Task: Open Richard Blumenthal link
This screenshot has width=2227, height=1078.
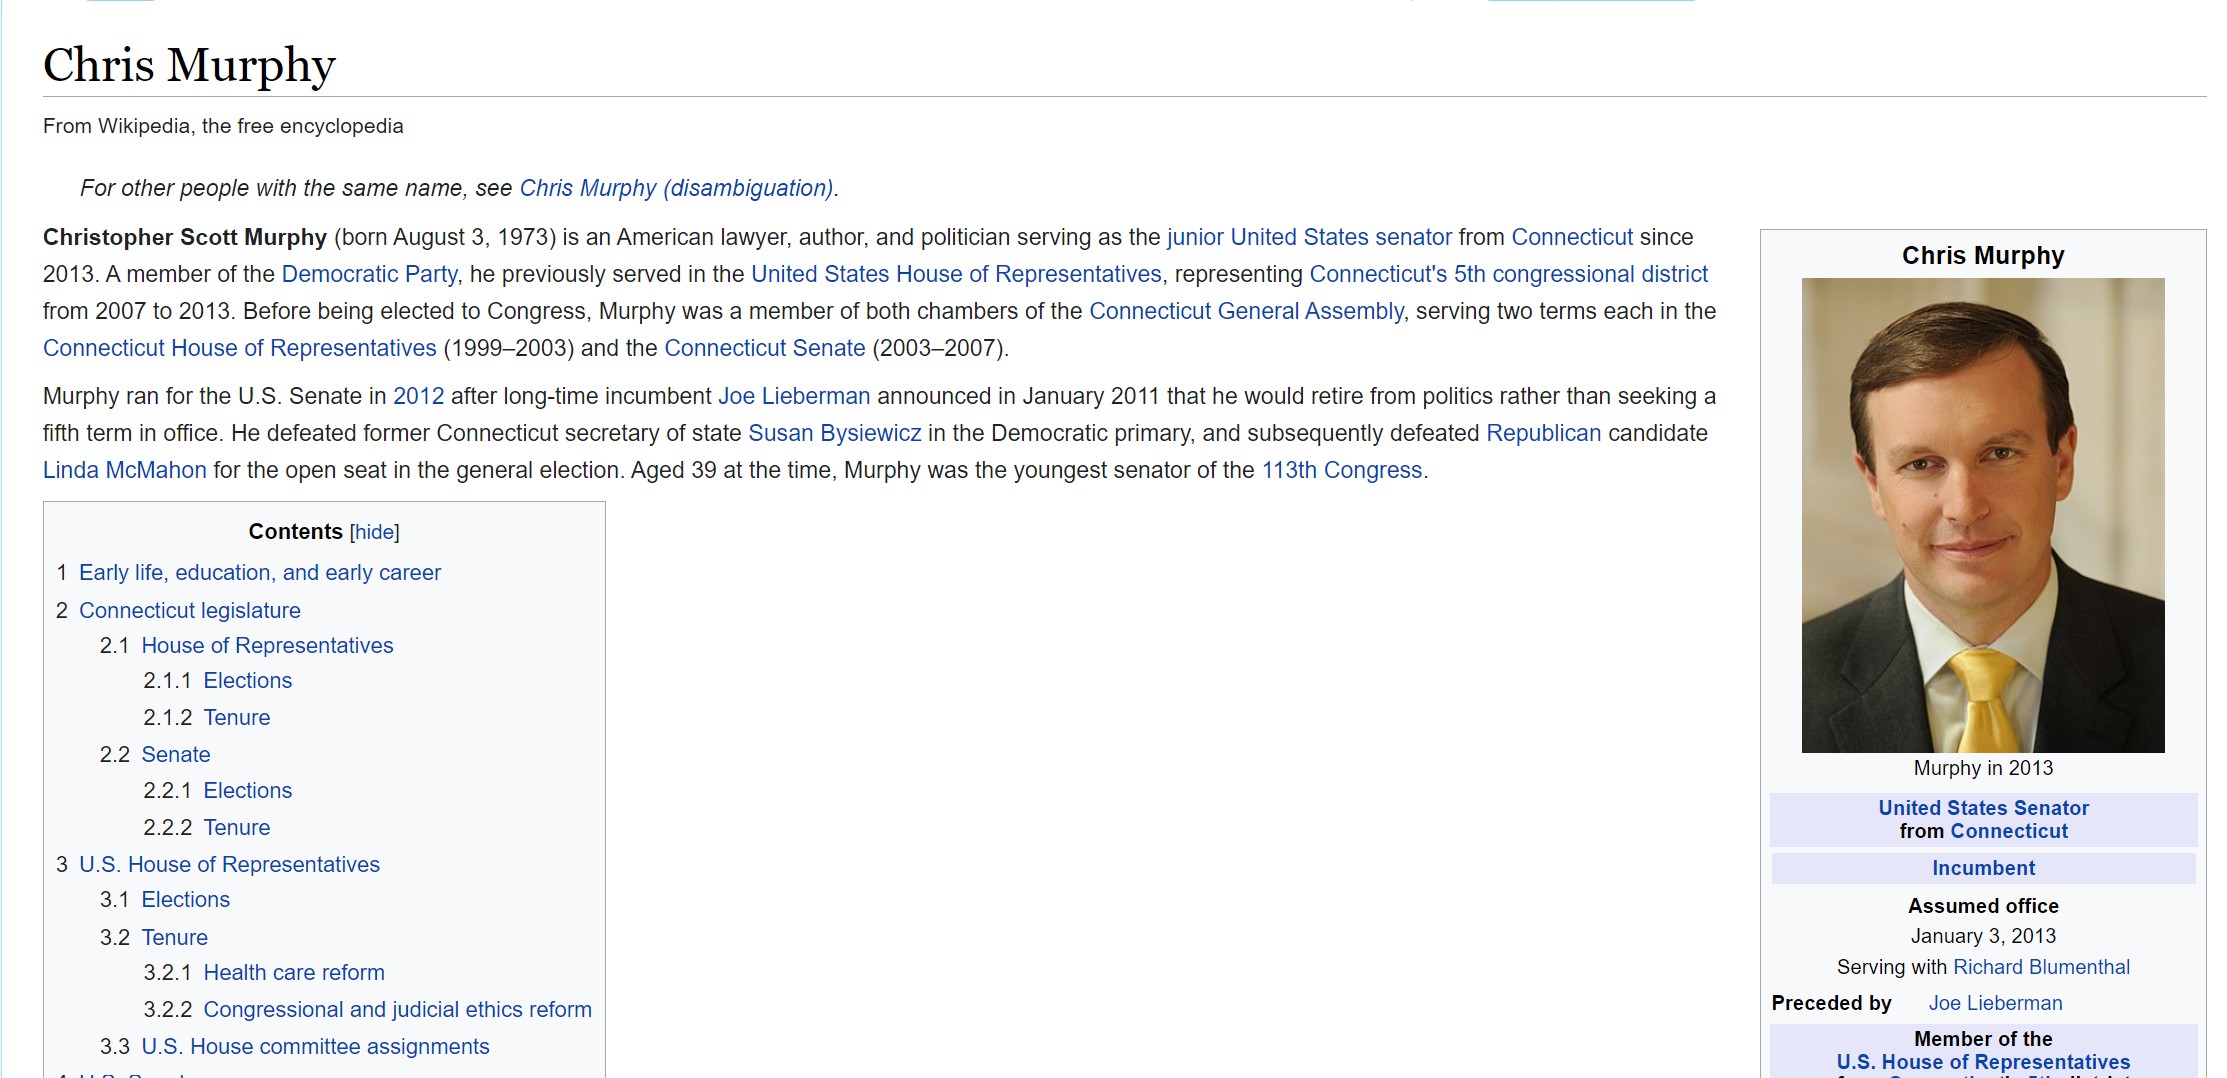Action: click(x=2041, y=967)
